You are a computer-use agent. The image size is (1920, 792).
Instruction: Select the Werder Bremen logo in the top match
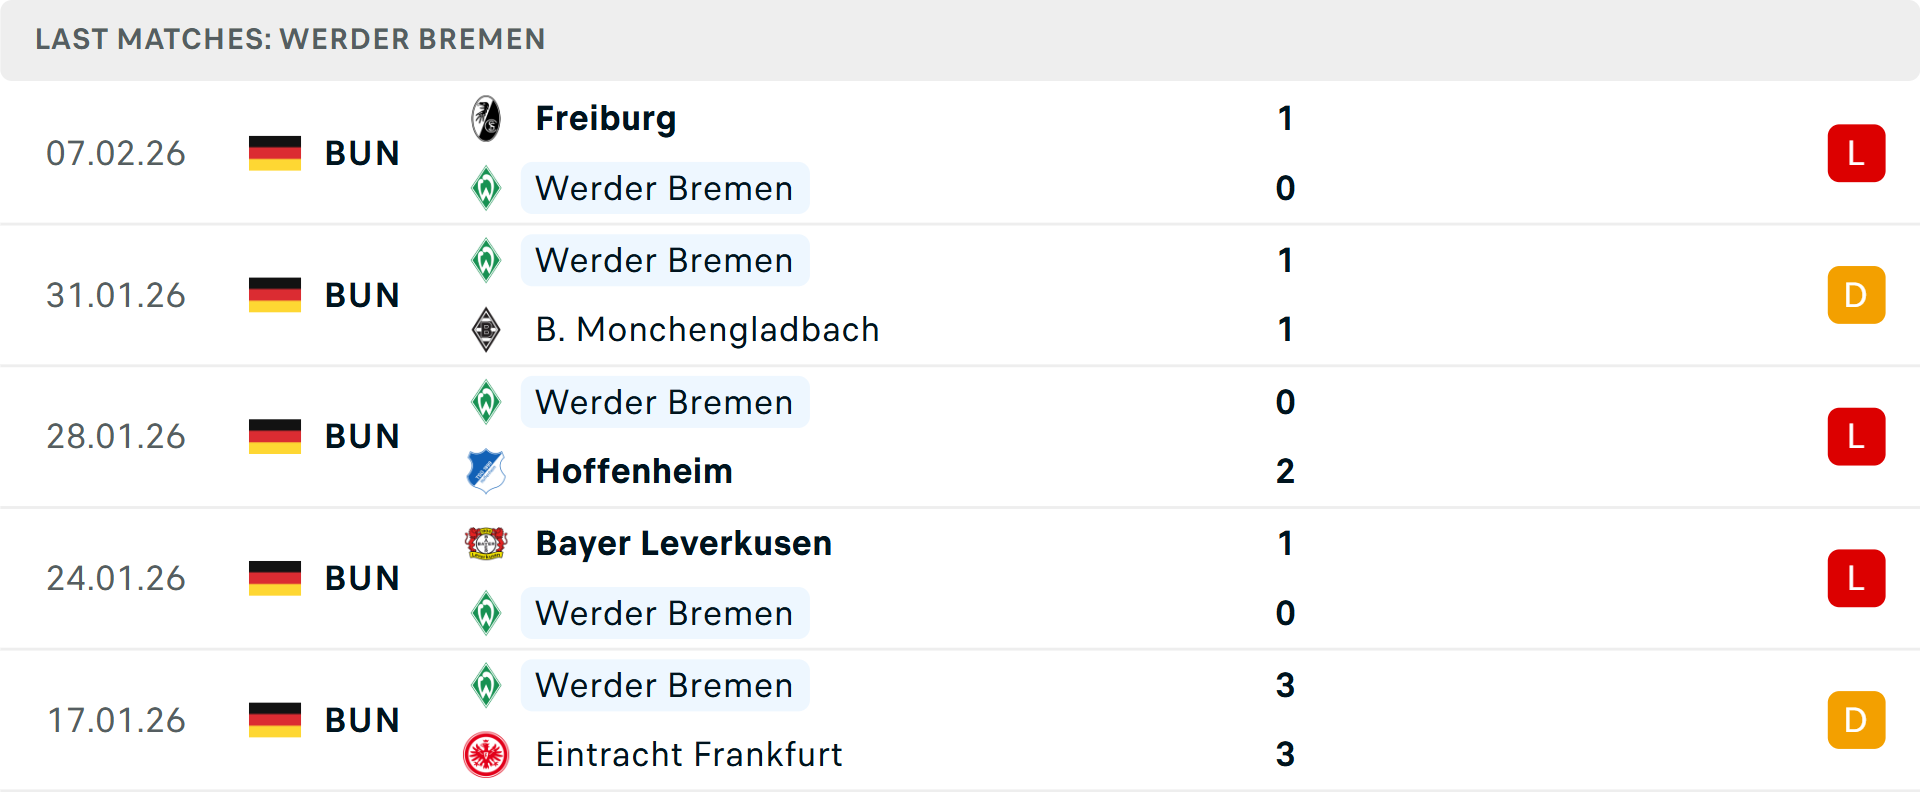[x=487, y=188]
